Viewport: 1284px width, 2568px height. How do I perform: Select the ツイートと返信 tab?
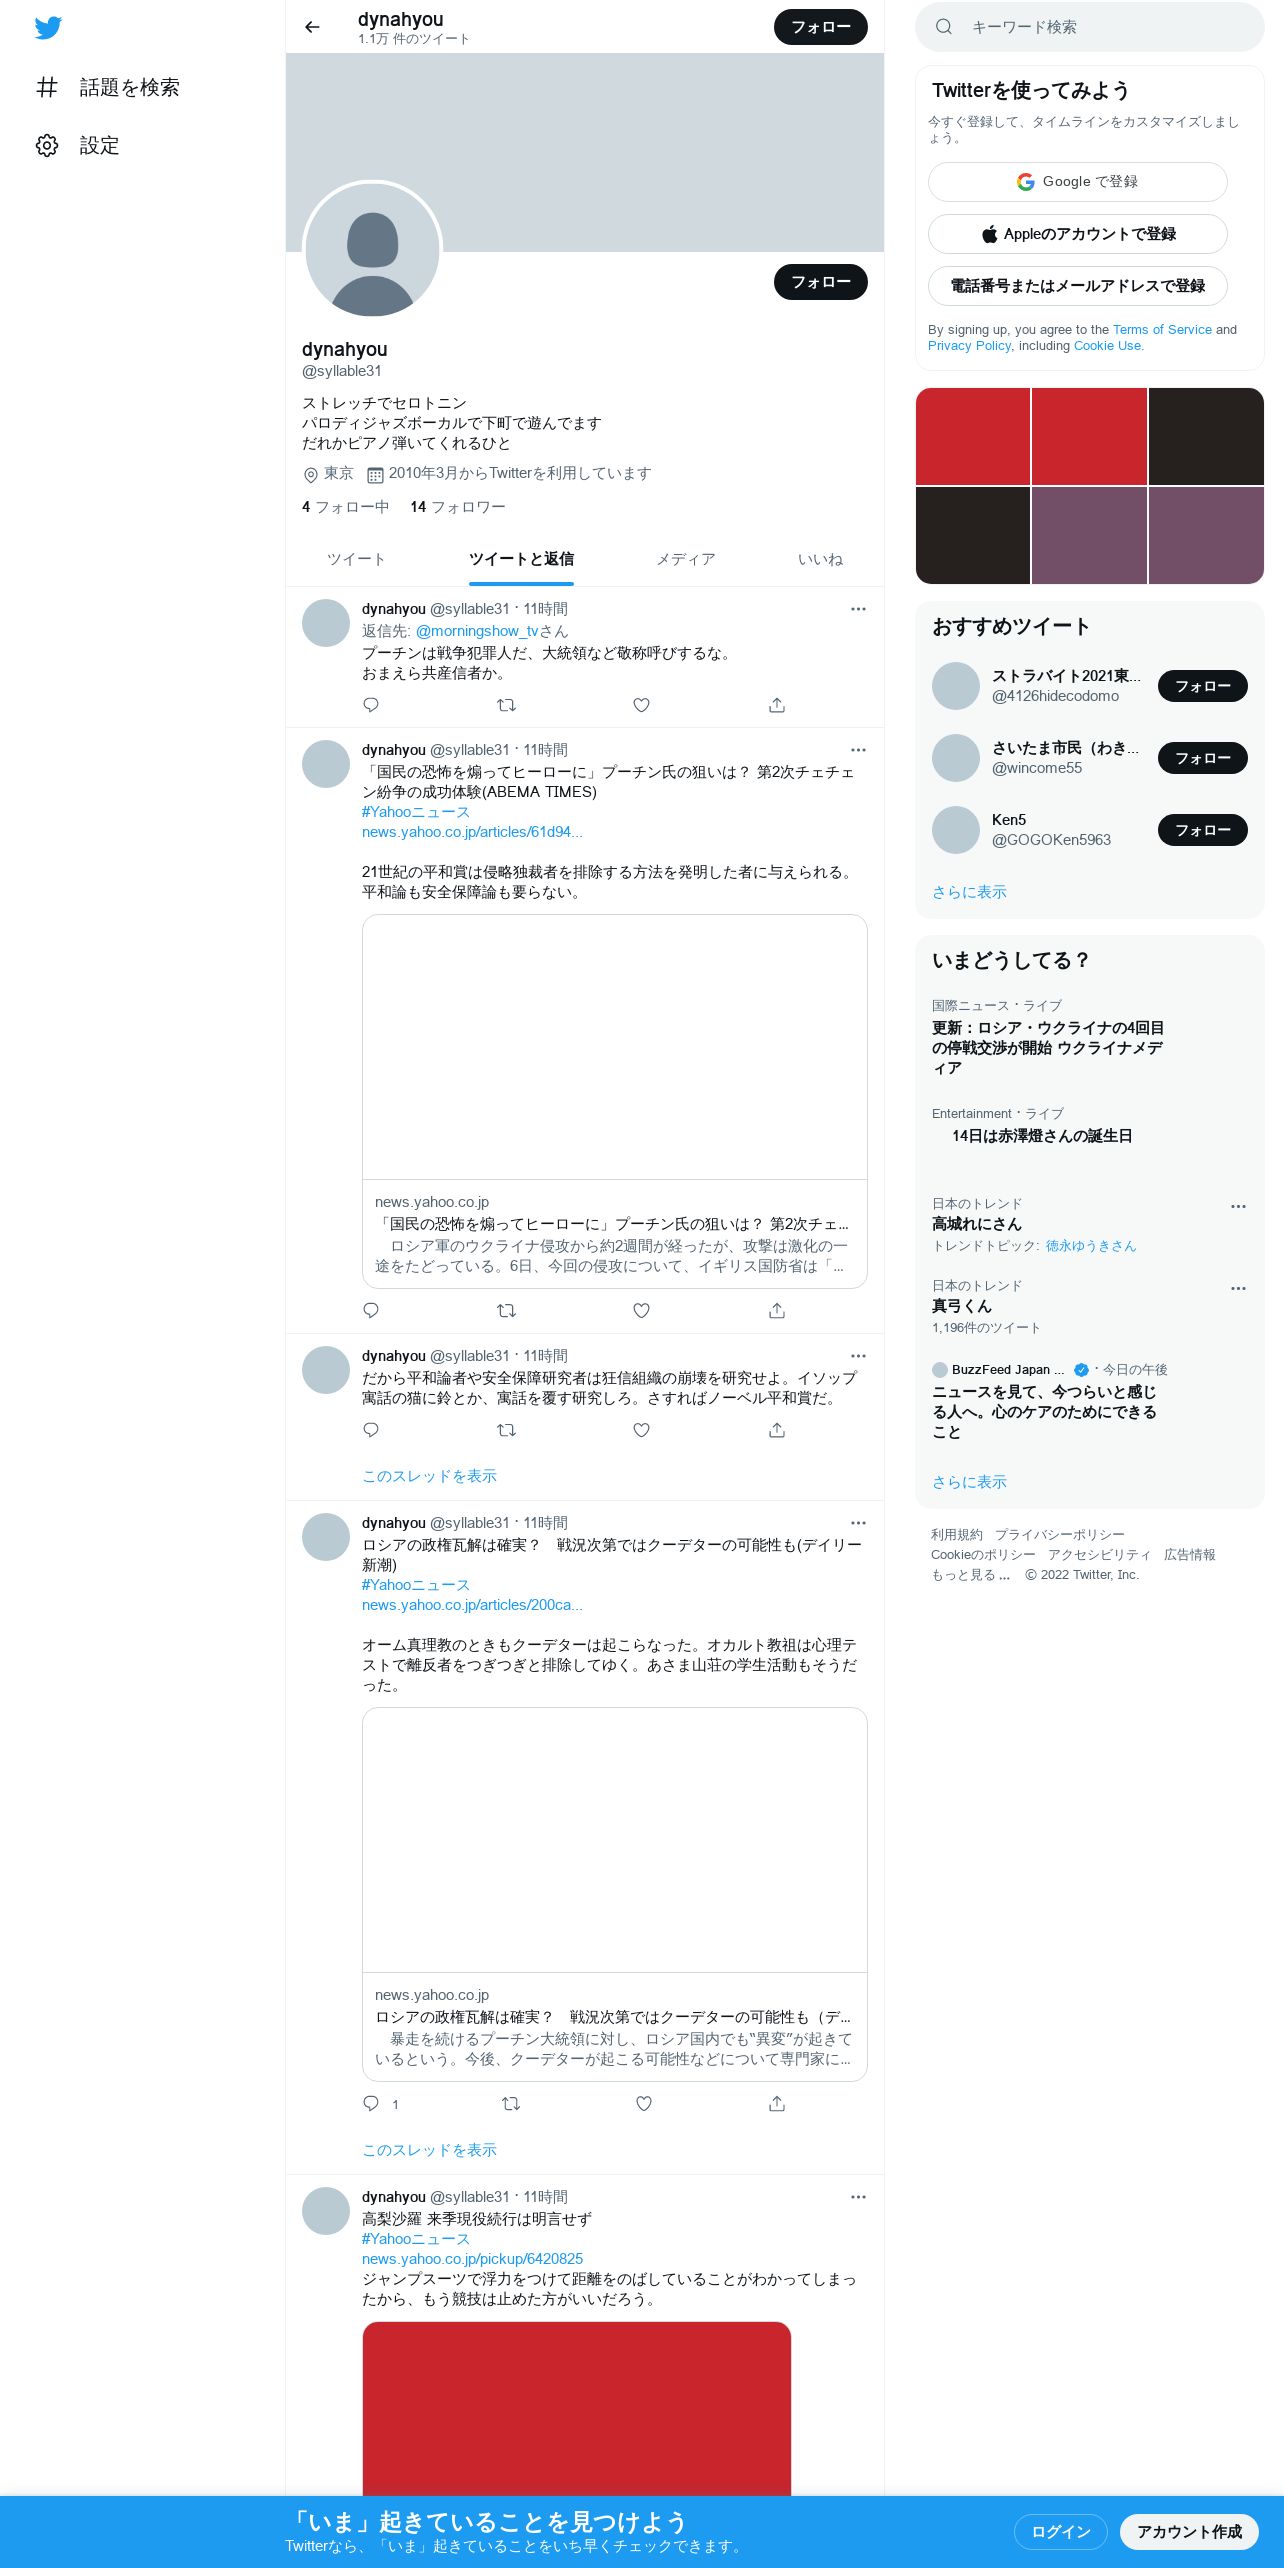(x=521, y=560)
